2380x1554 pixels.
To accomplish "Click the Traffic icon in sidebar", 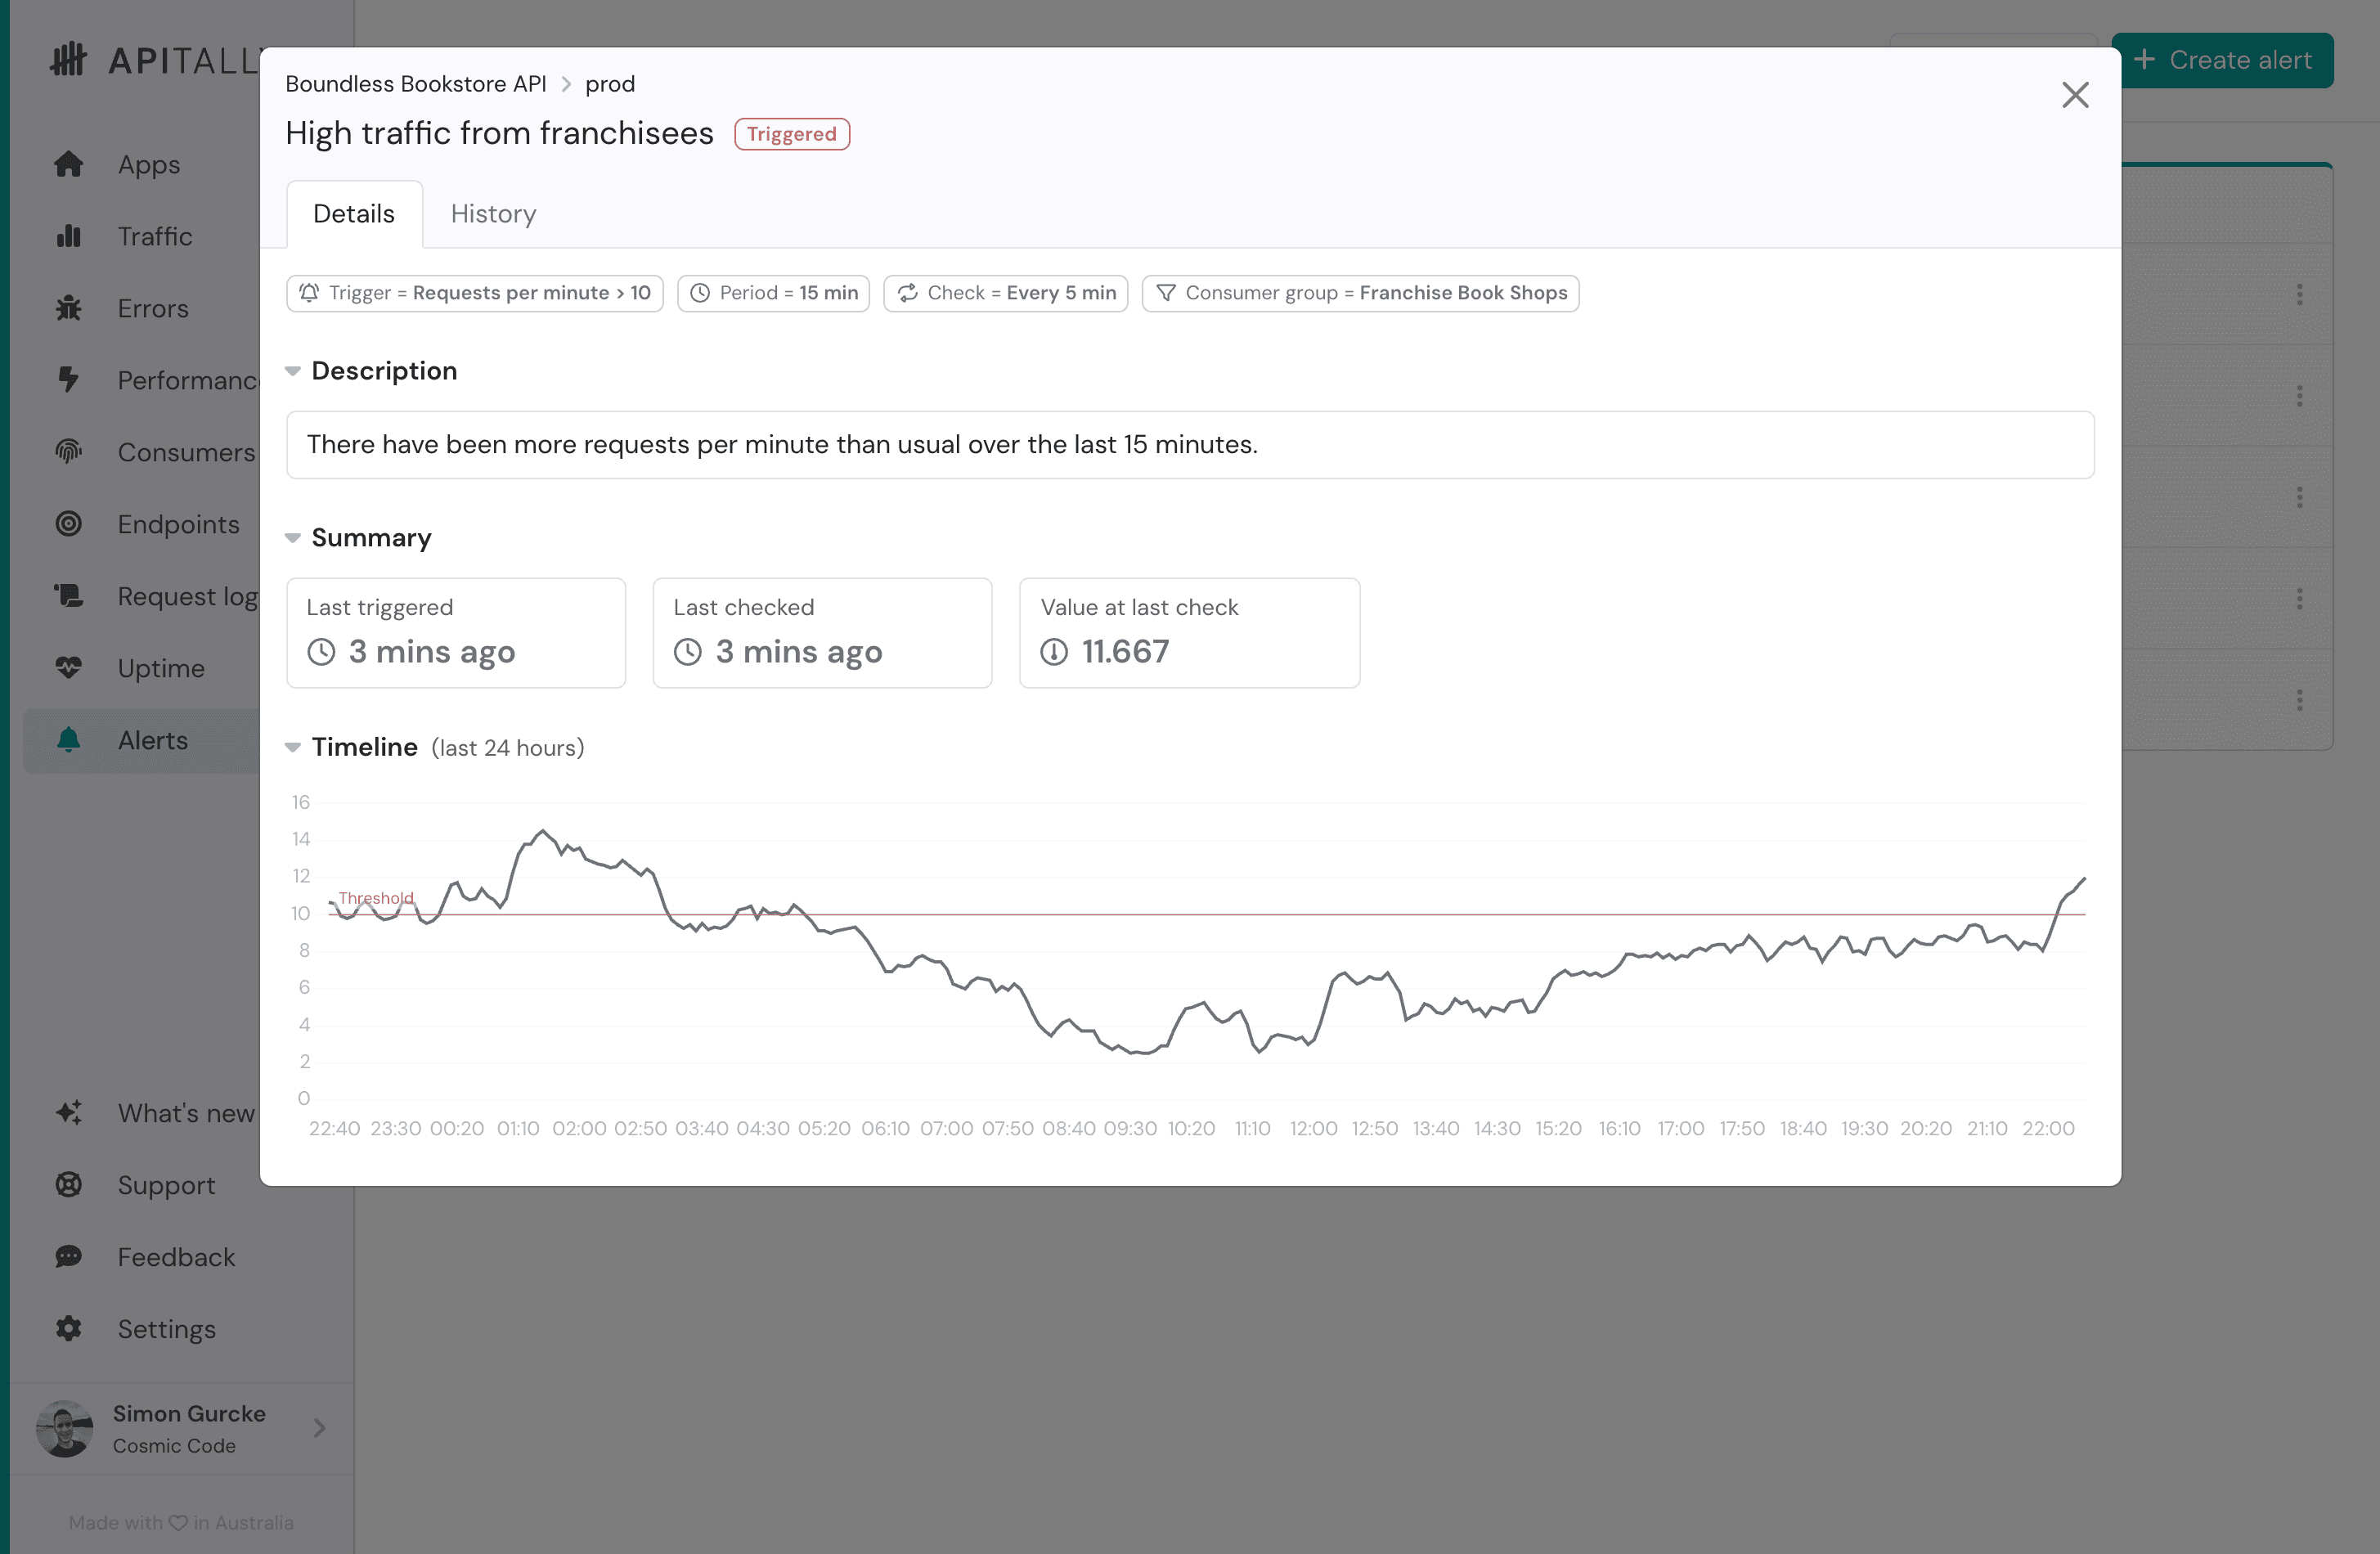I will [70, 234].
